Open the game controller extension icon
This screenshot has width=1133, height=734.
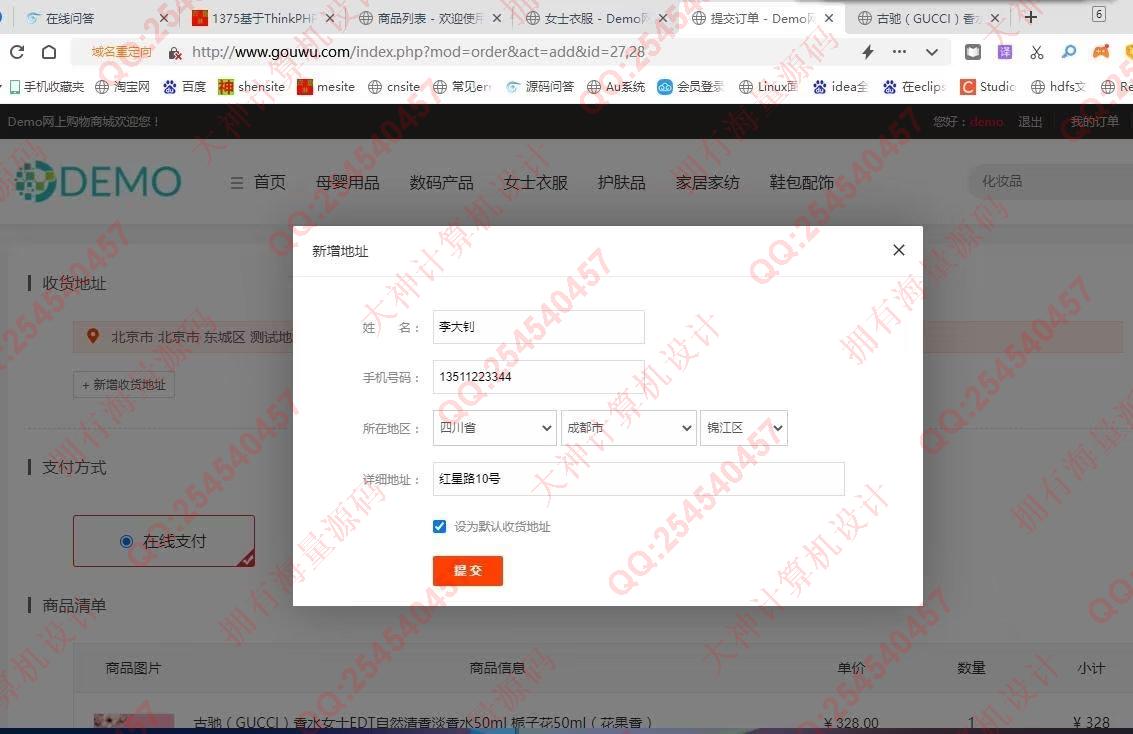click(1100, 52)
